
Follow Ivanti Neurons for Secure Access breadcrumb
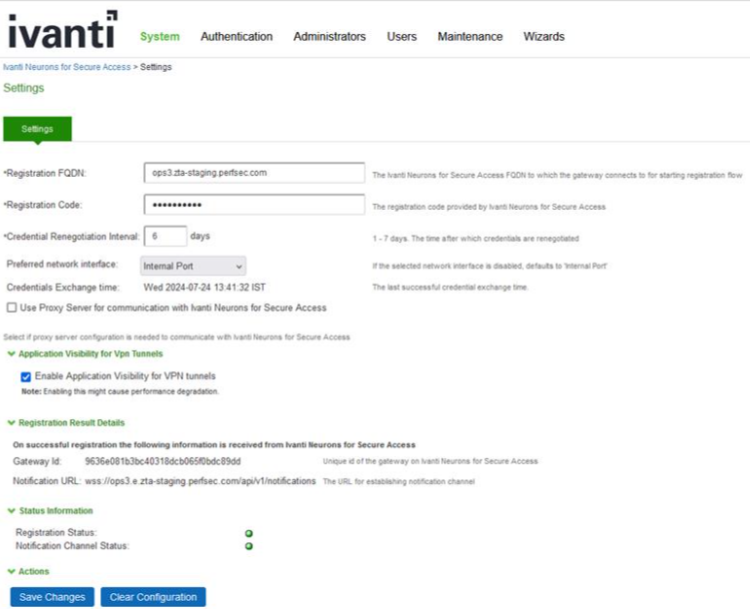click(x=66, y=67)
